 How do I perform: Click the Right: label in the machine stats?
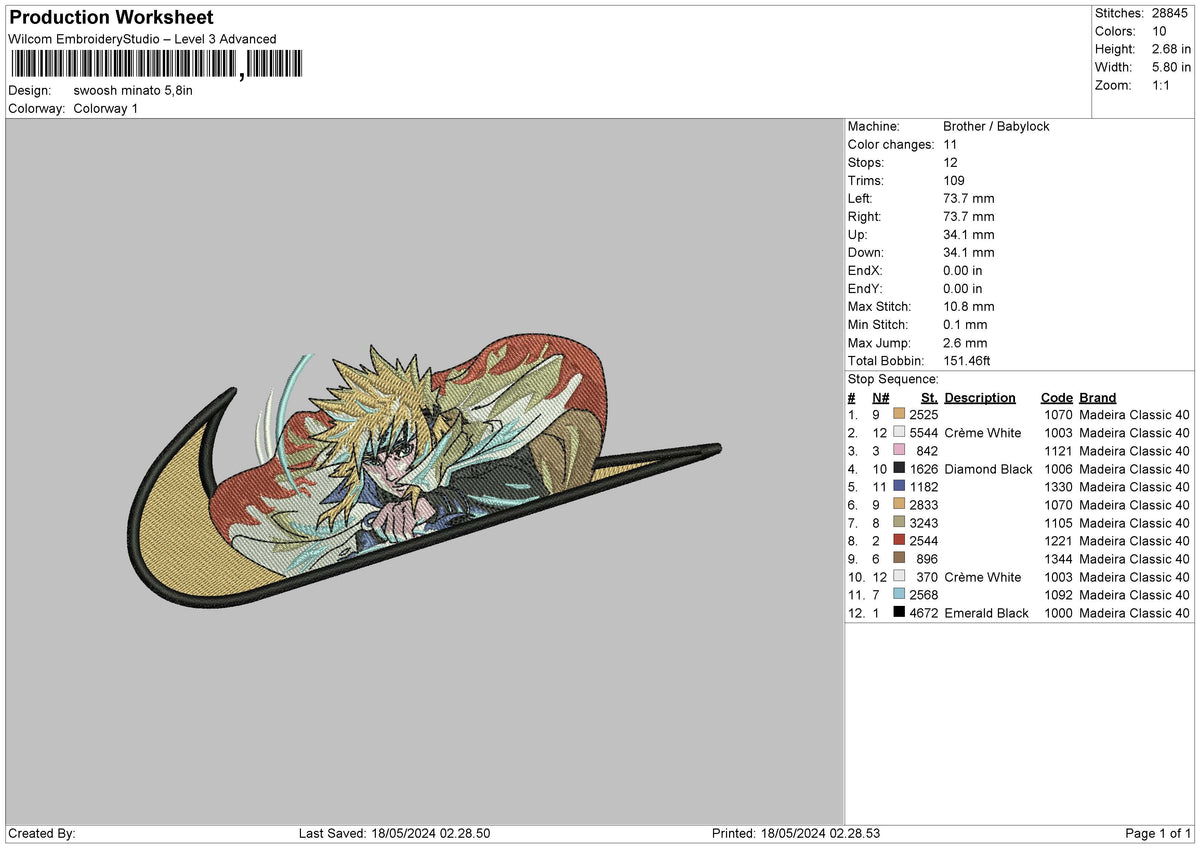(x=864, y=217)
